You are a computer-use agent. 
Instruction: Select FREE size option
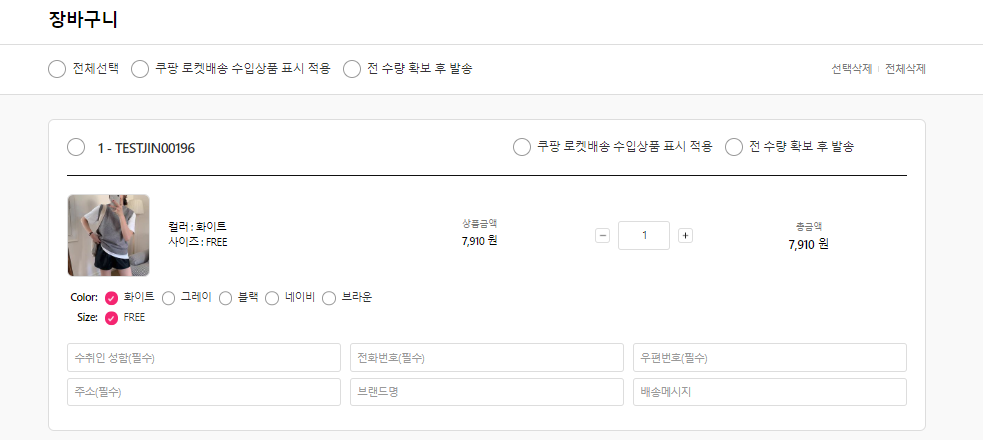[x=112, y=318]
